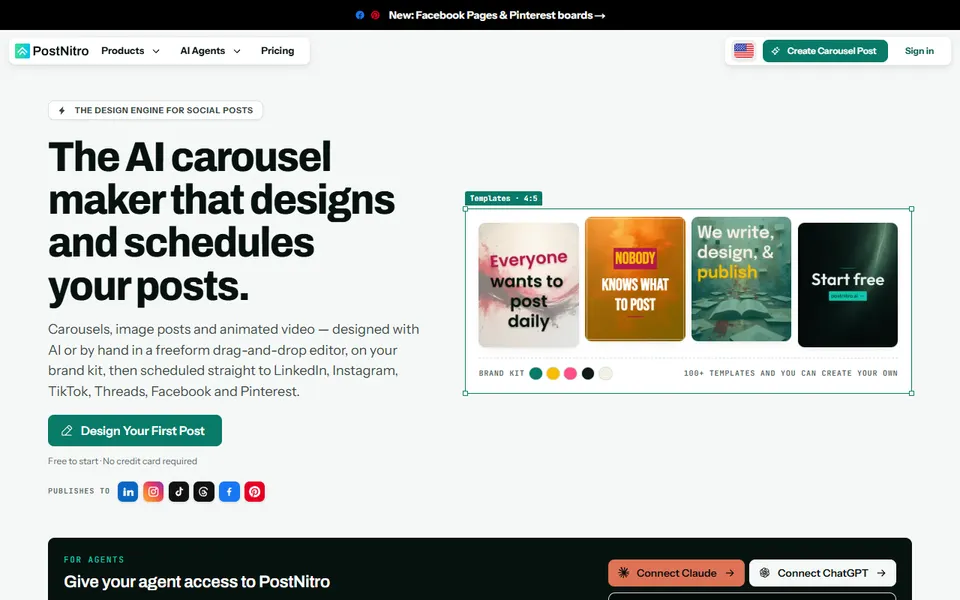Click the Design Your First Post button
The height and width of the screenshot is (600, 960).
click(x=135, y=431)
